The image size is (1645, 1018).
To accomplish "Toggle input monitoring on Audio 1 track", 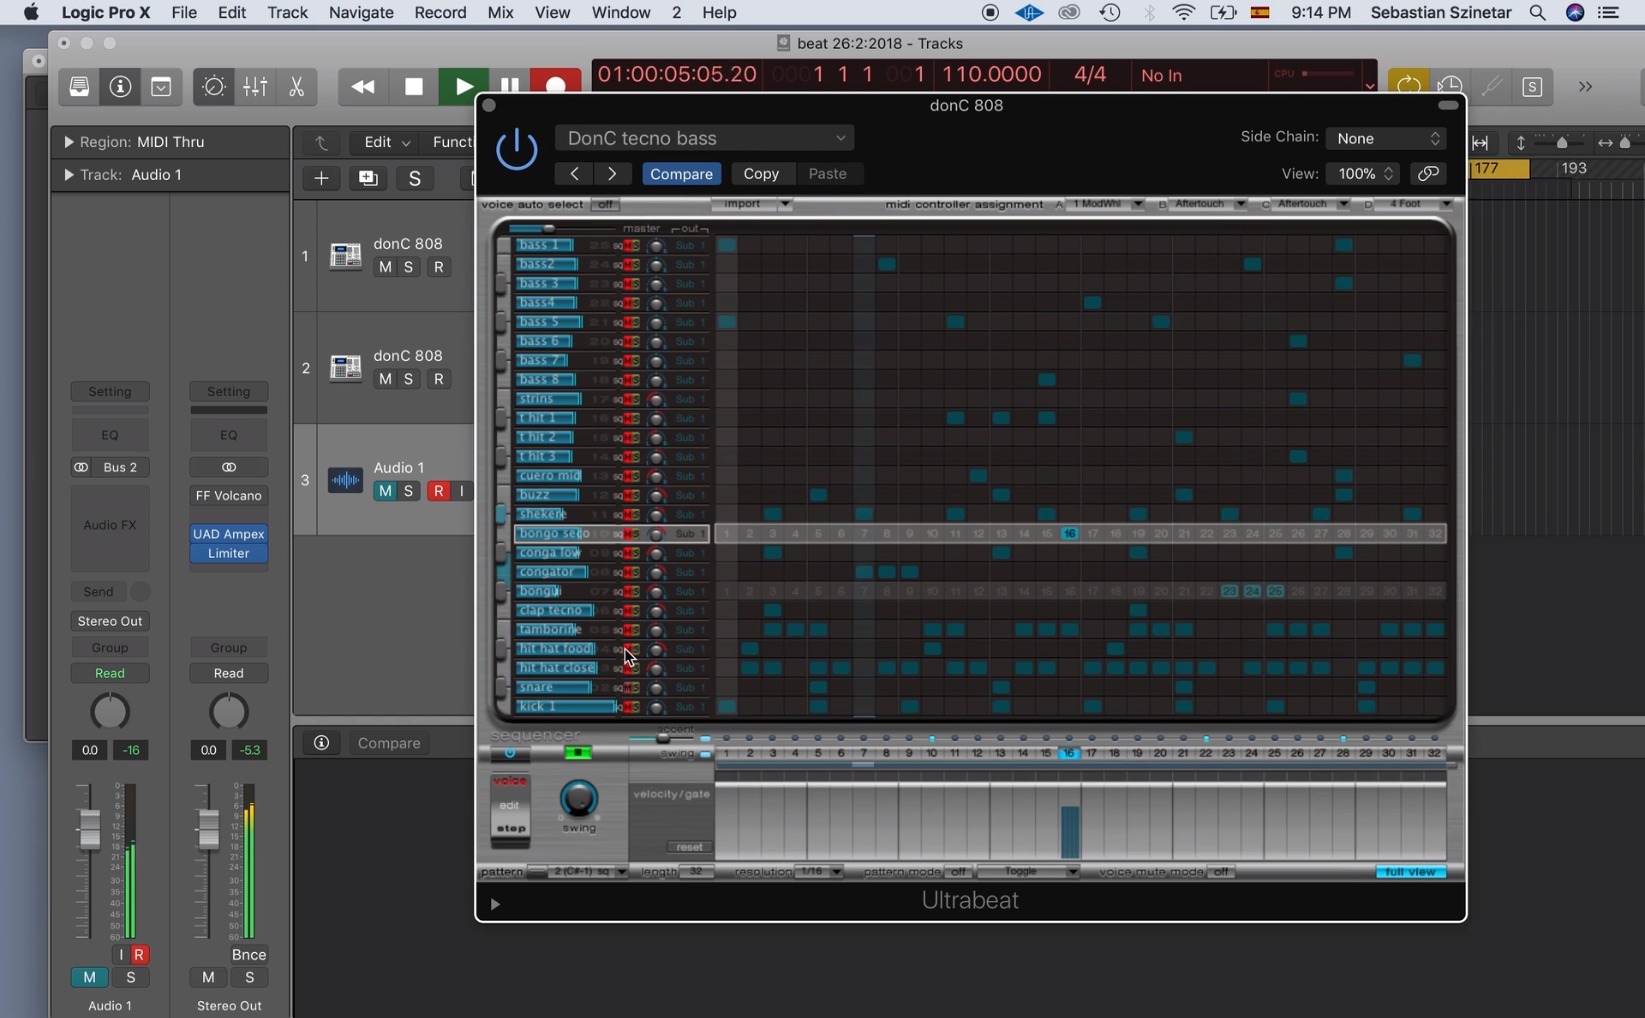I will (x=461, y=491).
